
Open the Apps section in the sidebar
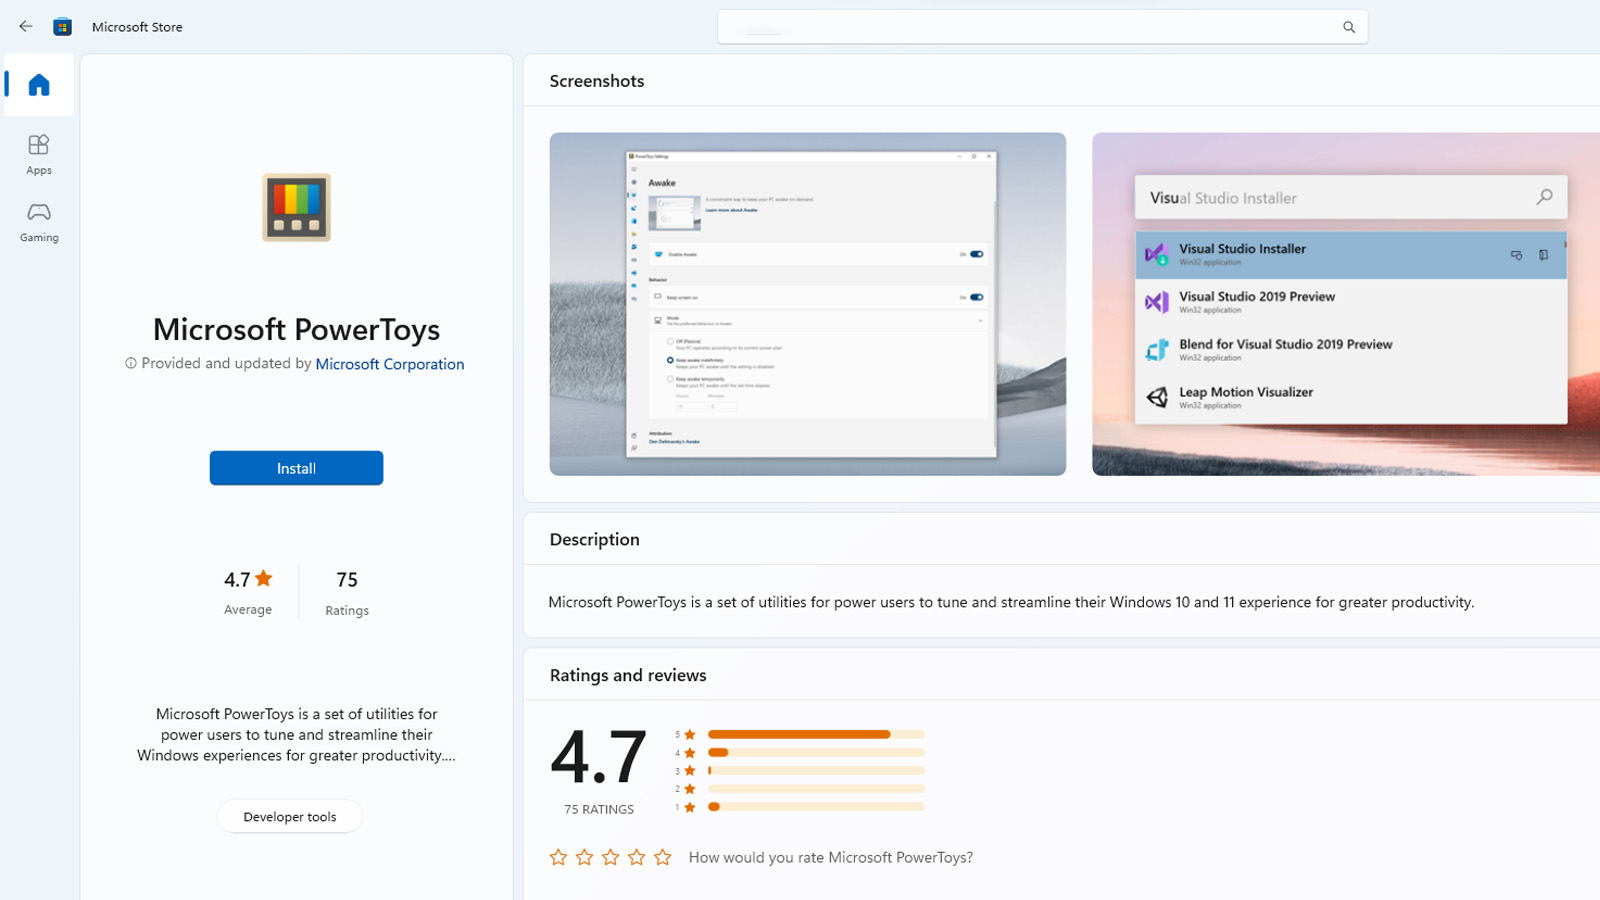coord(38,152)
